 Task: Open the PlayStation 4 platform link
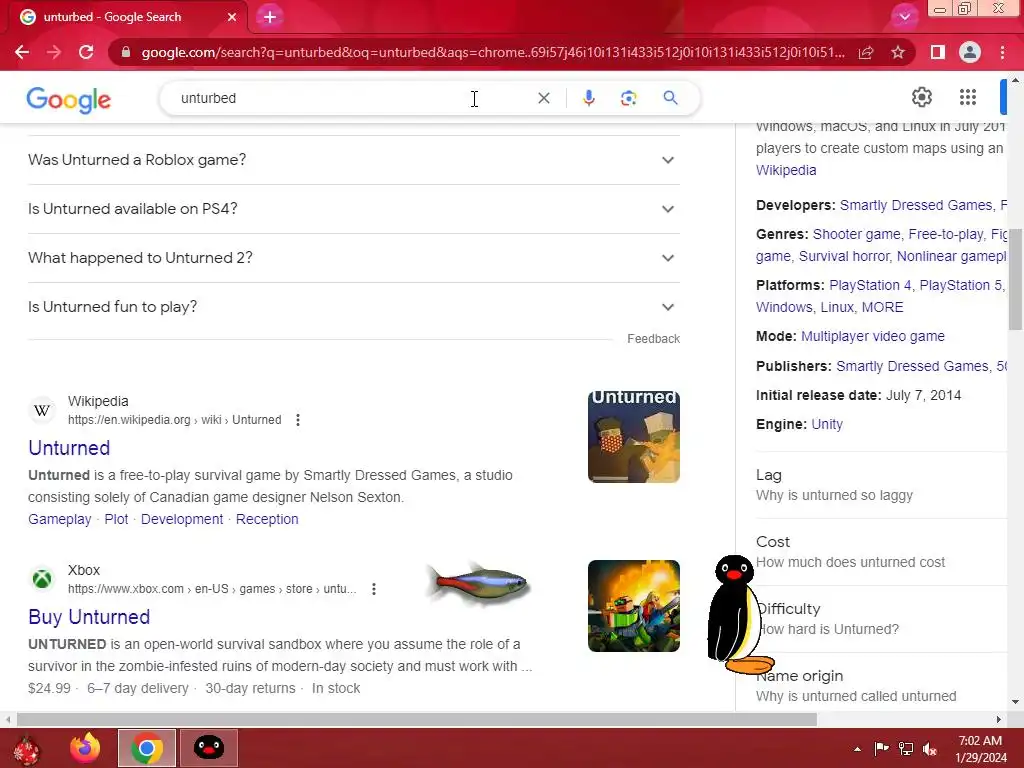[x=870, y=285]
